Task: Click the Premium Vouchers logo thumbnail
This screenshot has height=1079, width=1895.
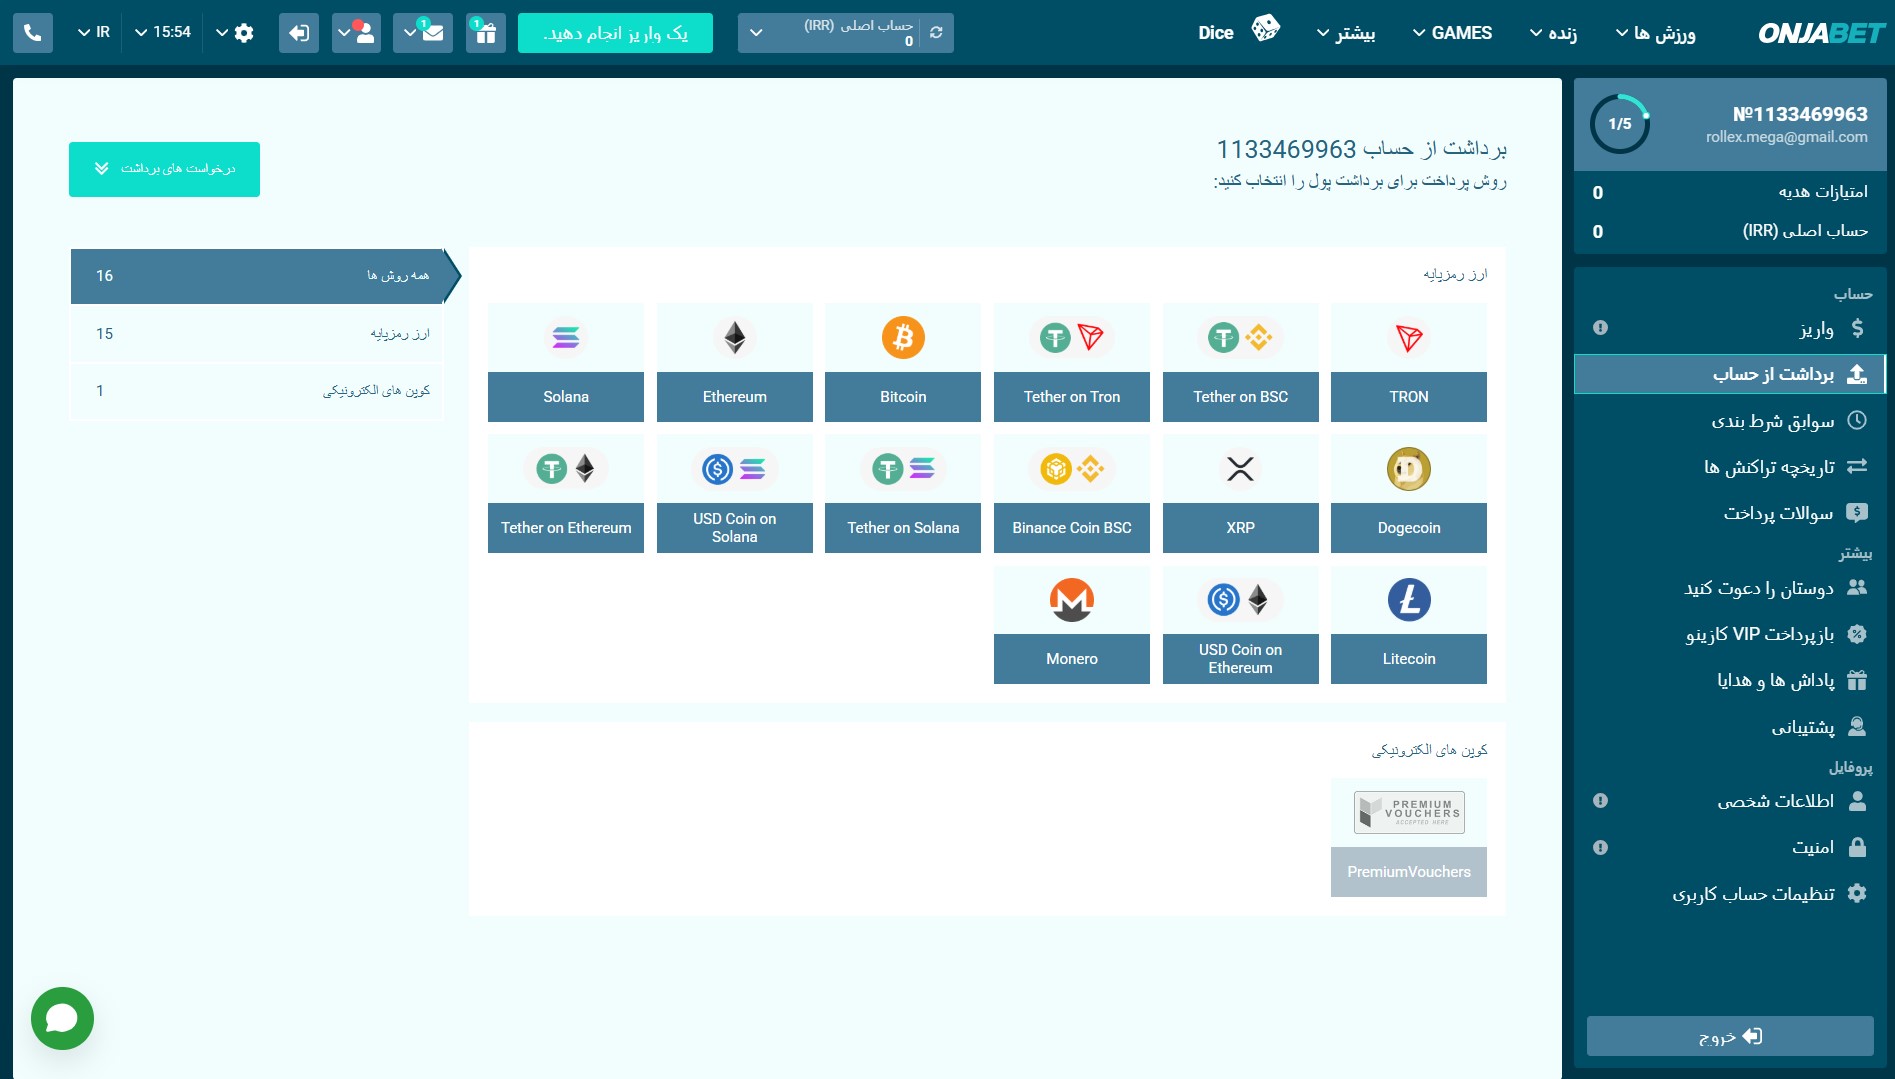Action: [1409, 812]
